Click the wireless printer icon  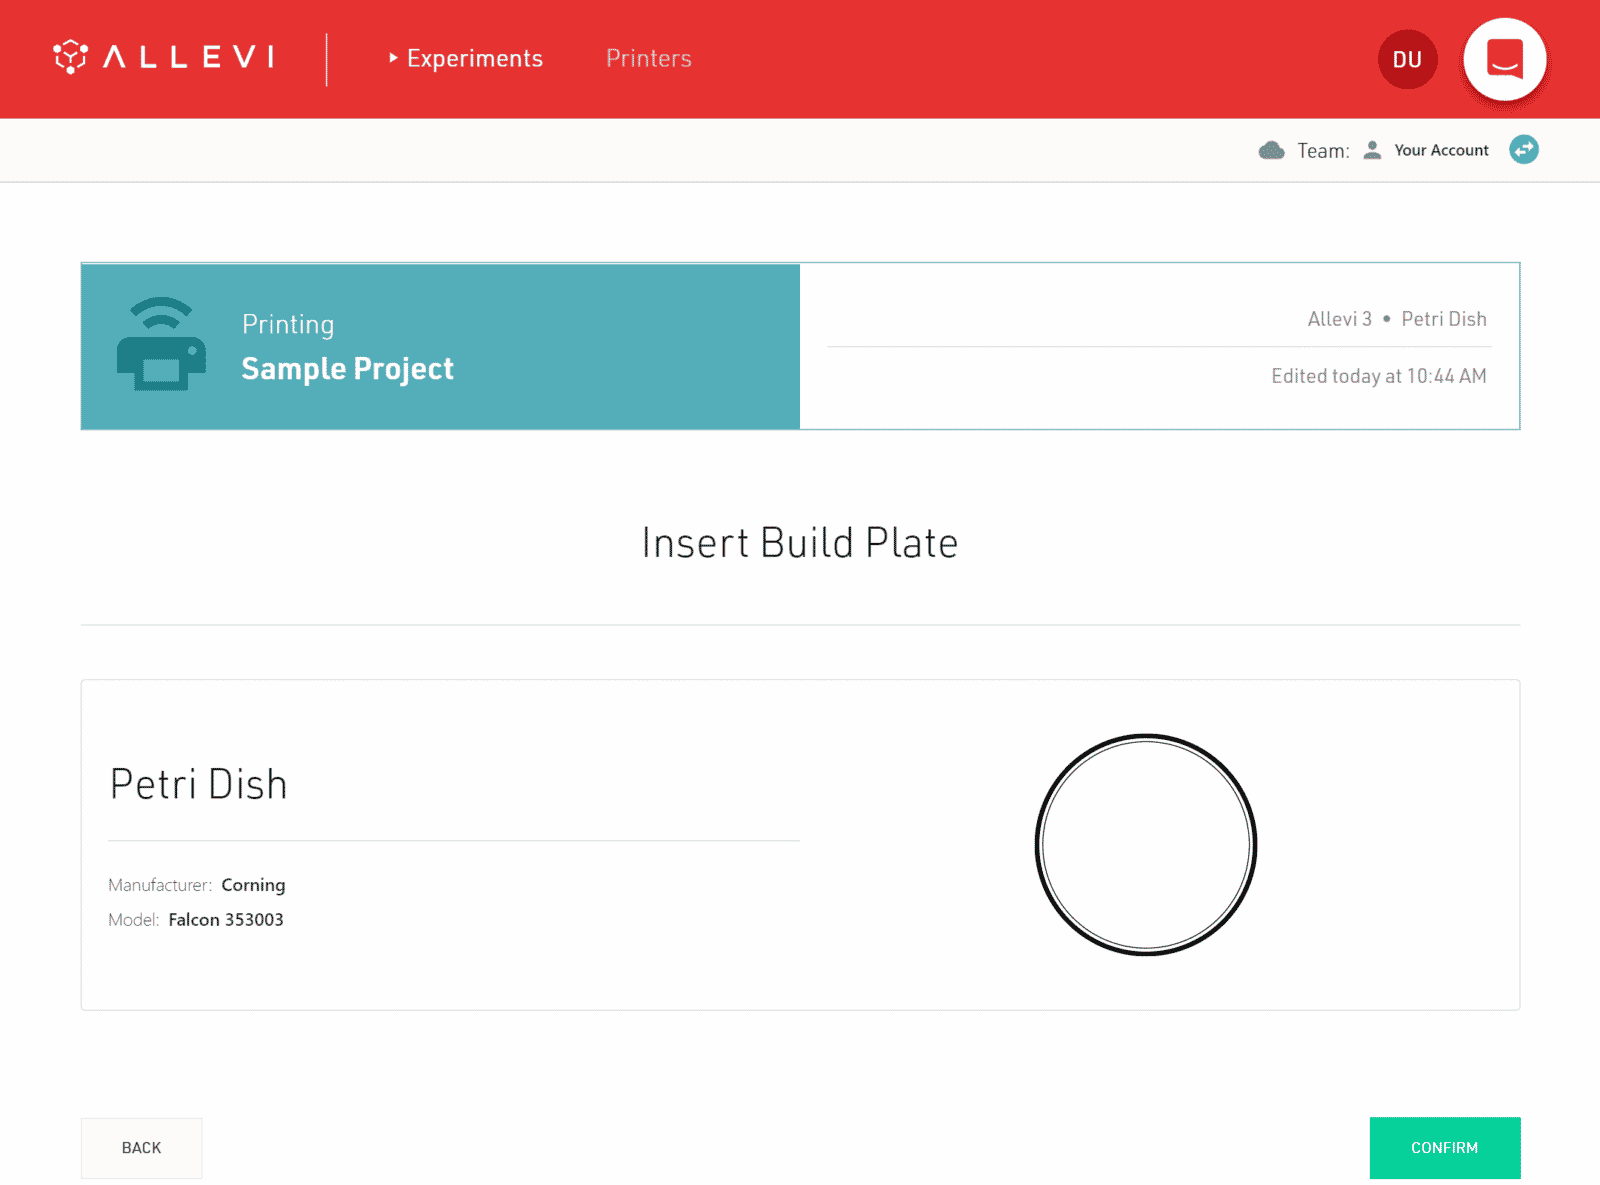pos(162,344)
